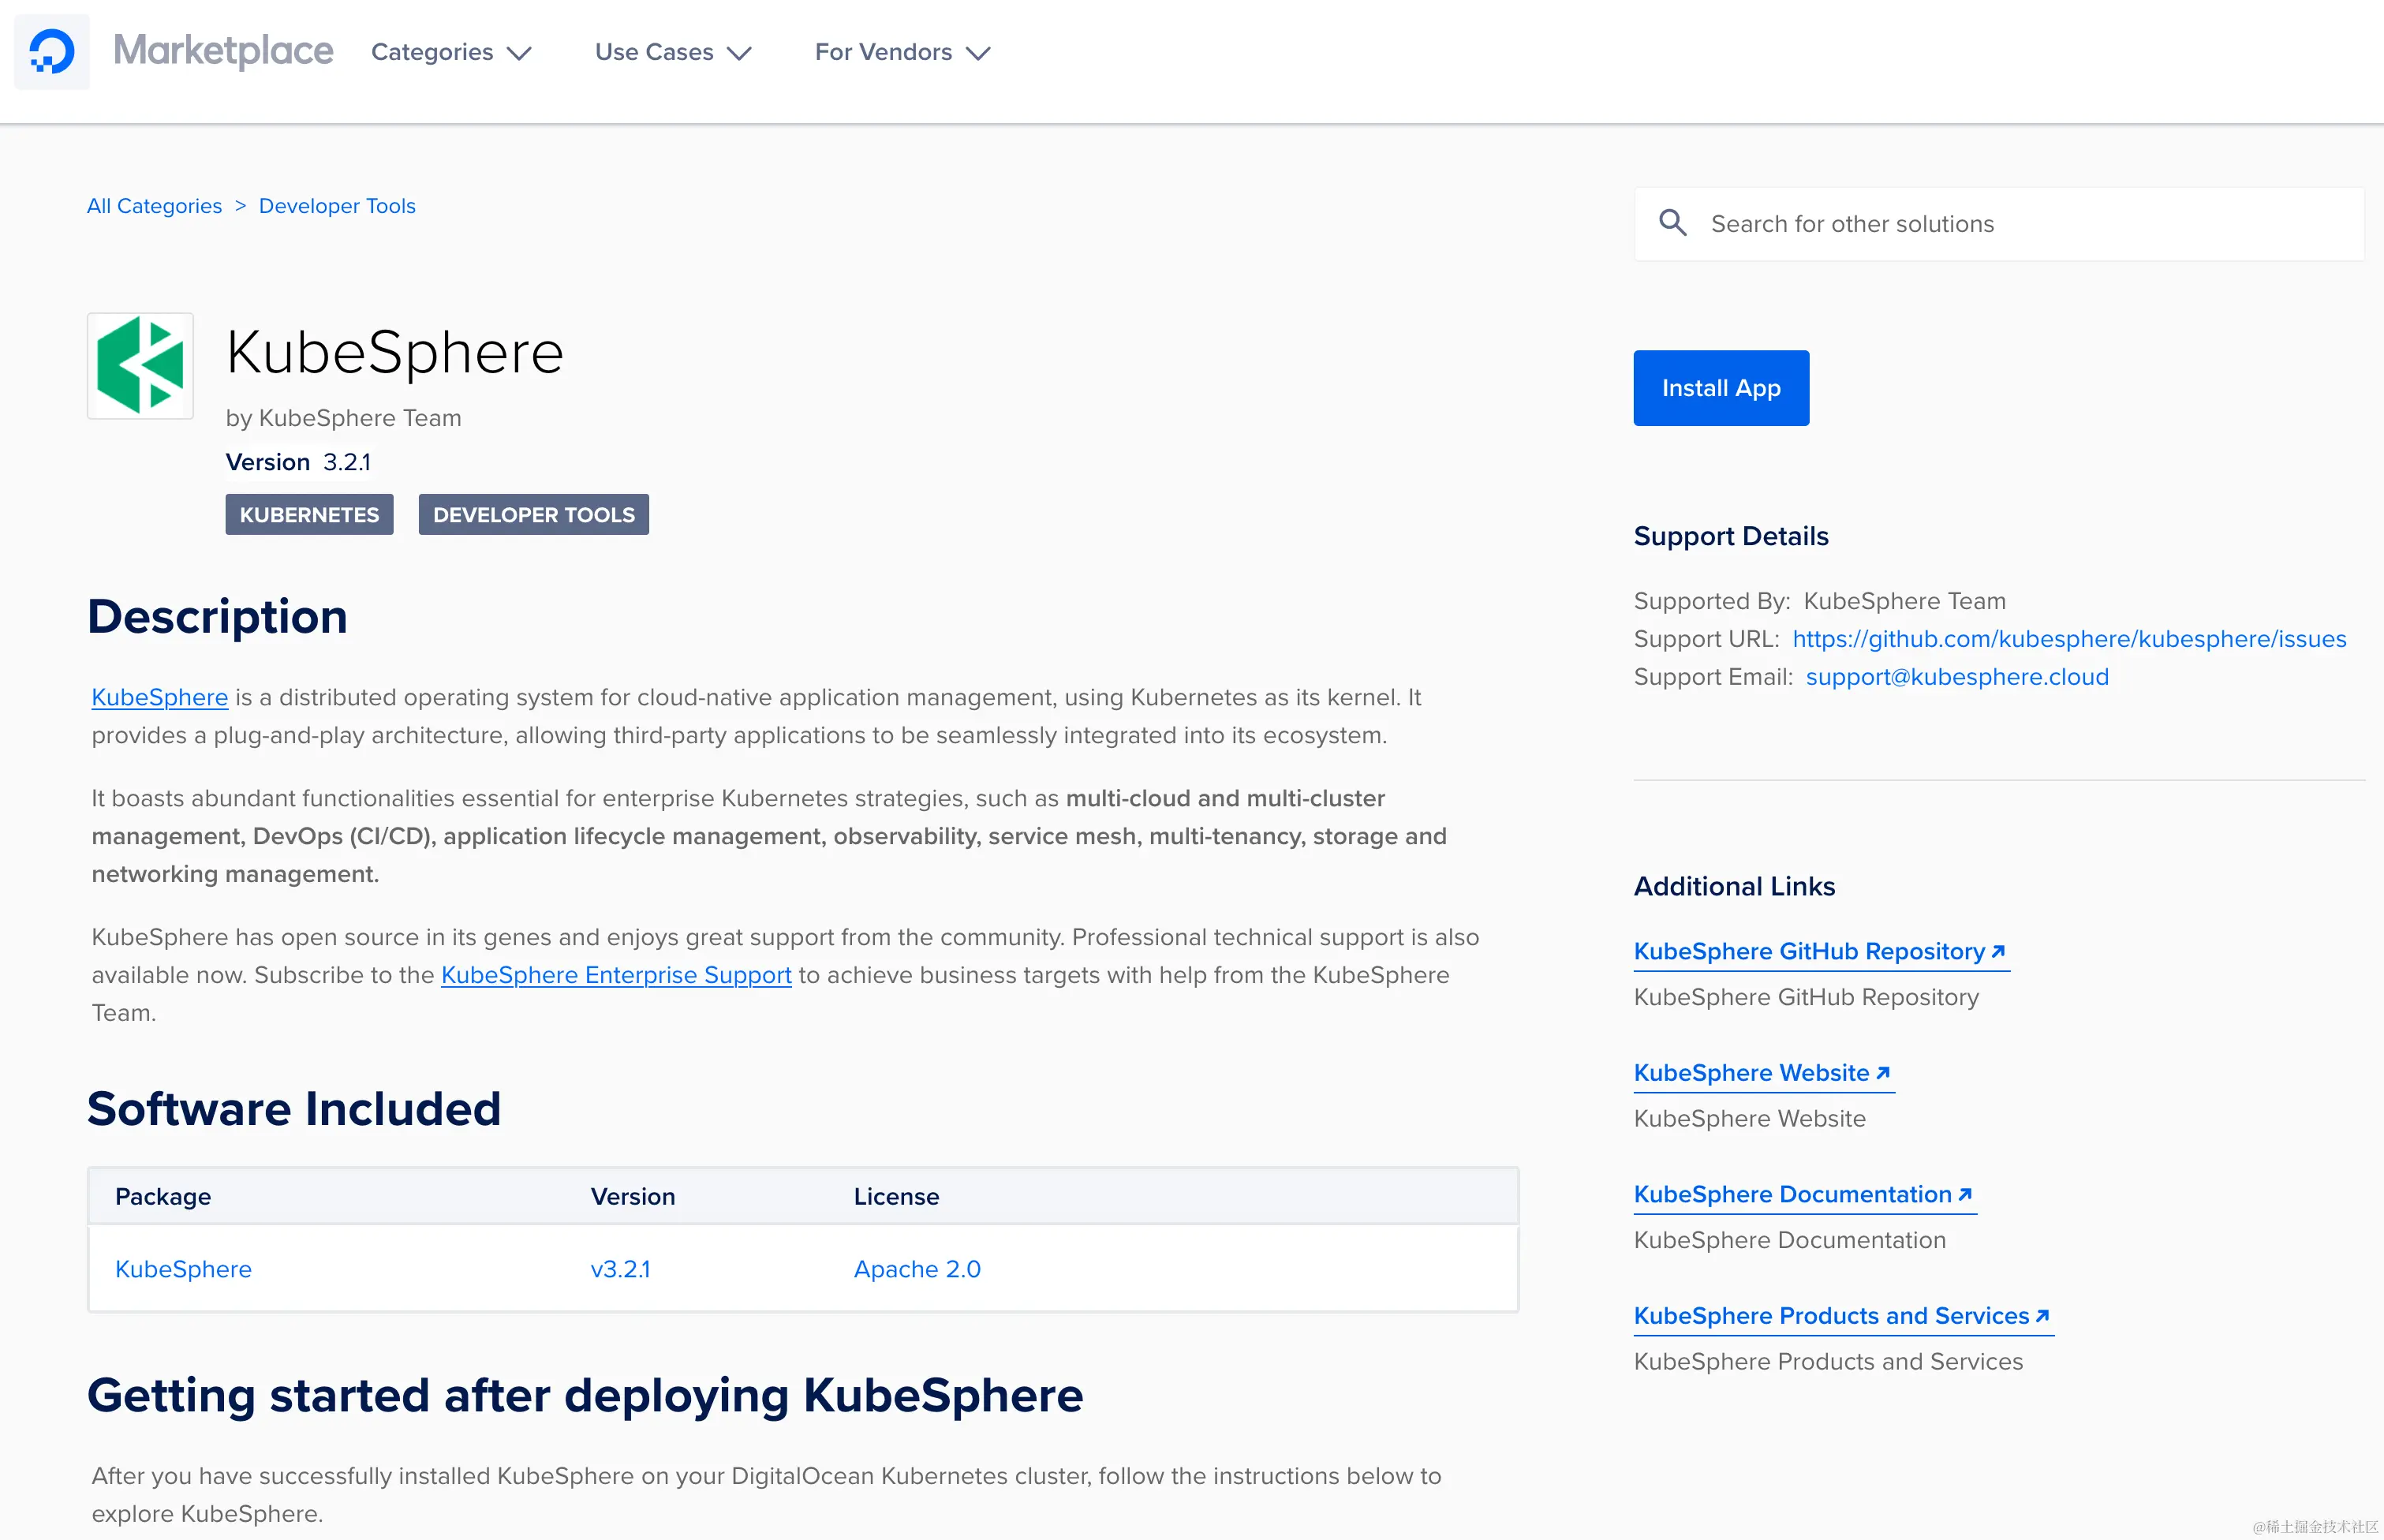Viewport: 2384px width, 1540px height.
Task: Click the Install App button
Action: 1720,388
